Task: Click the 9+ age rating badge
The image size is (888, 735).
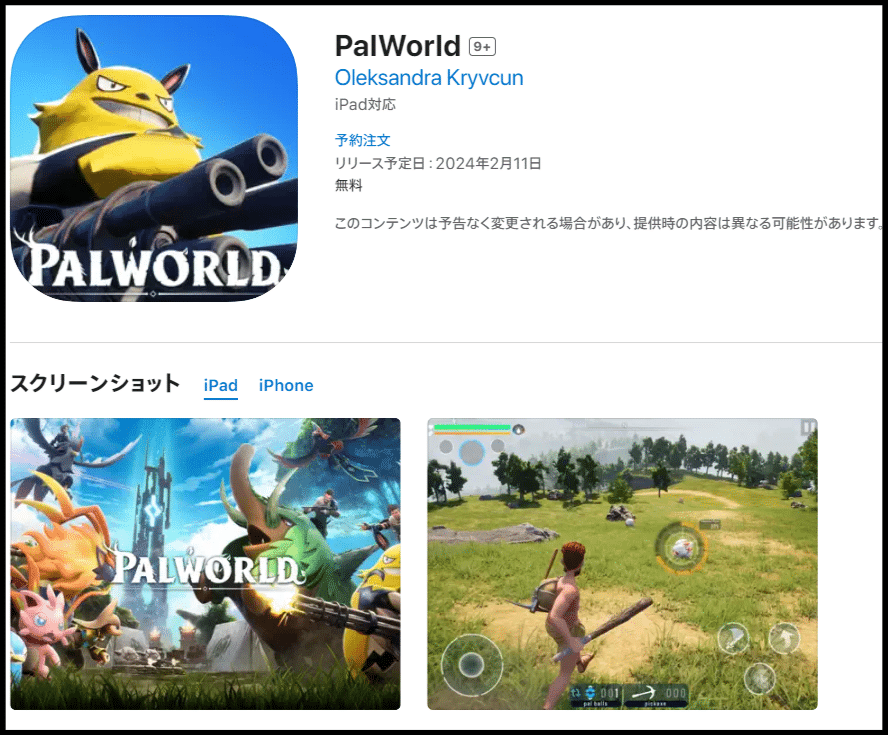Action: tap(483, 46)
